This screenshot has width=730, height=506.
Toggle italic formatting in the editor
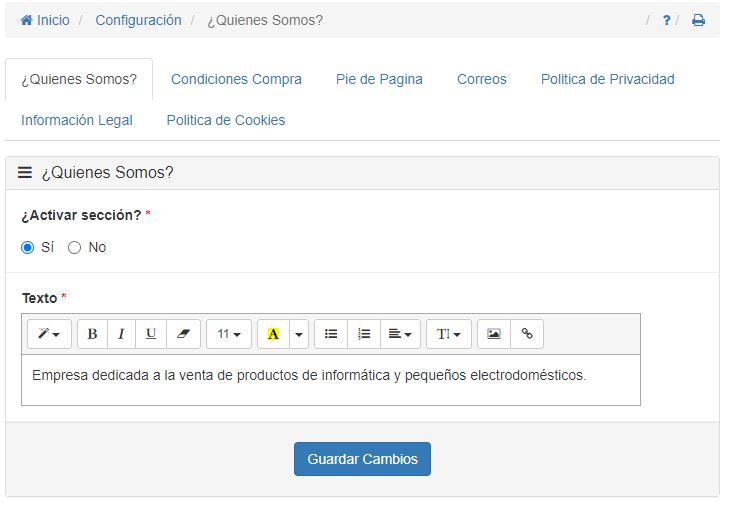pyautogui.click(x=121, y=334)
